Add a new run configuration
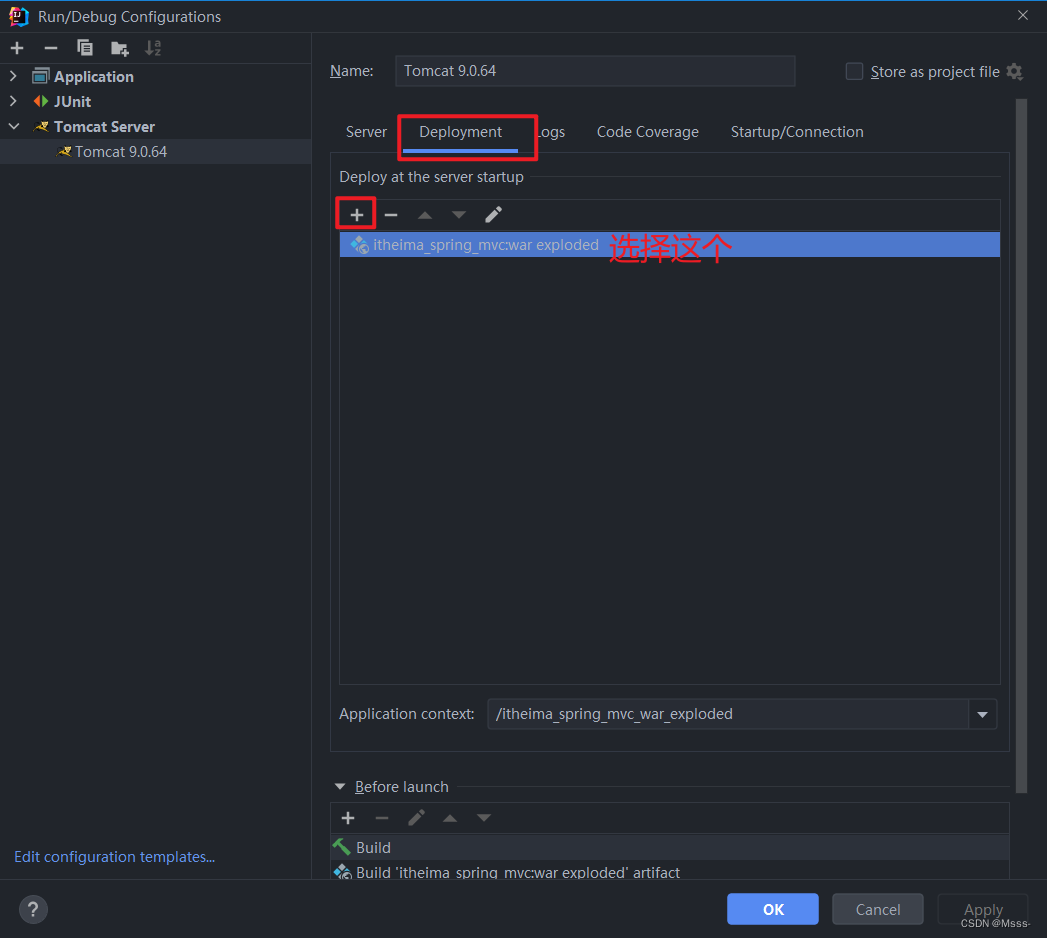Image resolution: width=1047 pixels, height=938 pixels. click(x=16, y=47)
